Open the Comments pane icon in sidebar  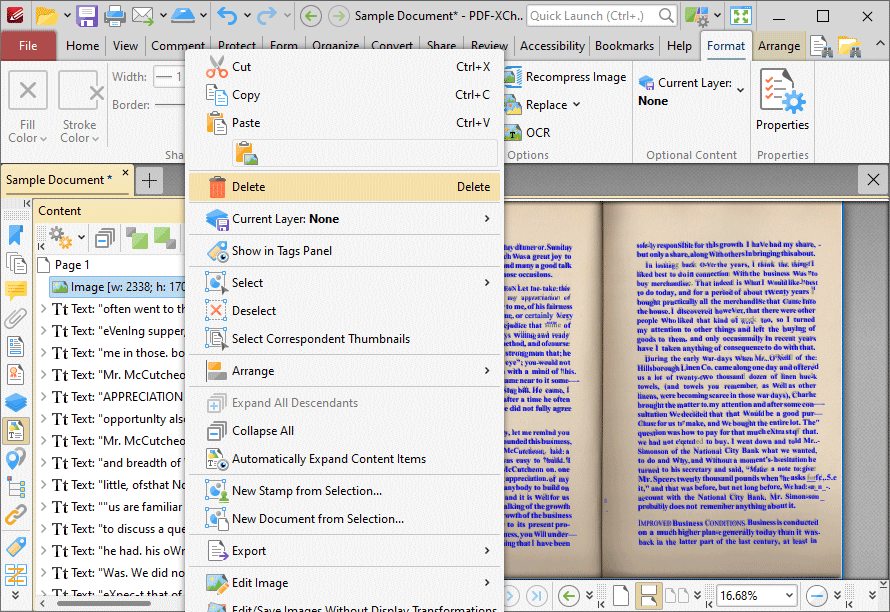coord(15,290)
